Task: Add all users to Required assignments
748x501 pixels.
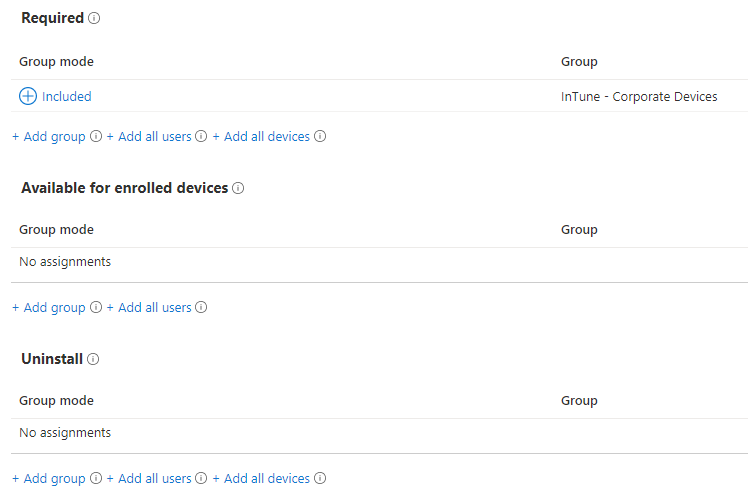Action: (x=149, y=136)
